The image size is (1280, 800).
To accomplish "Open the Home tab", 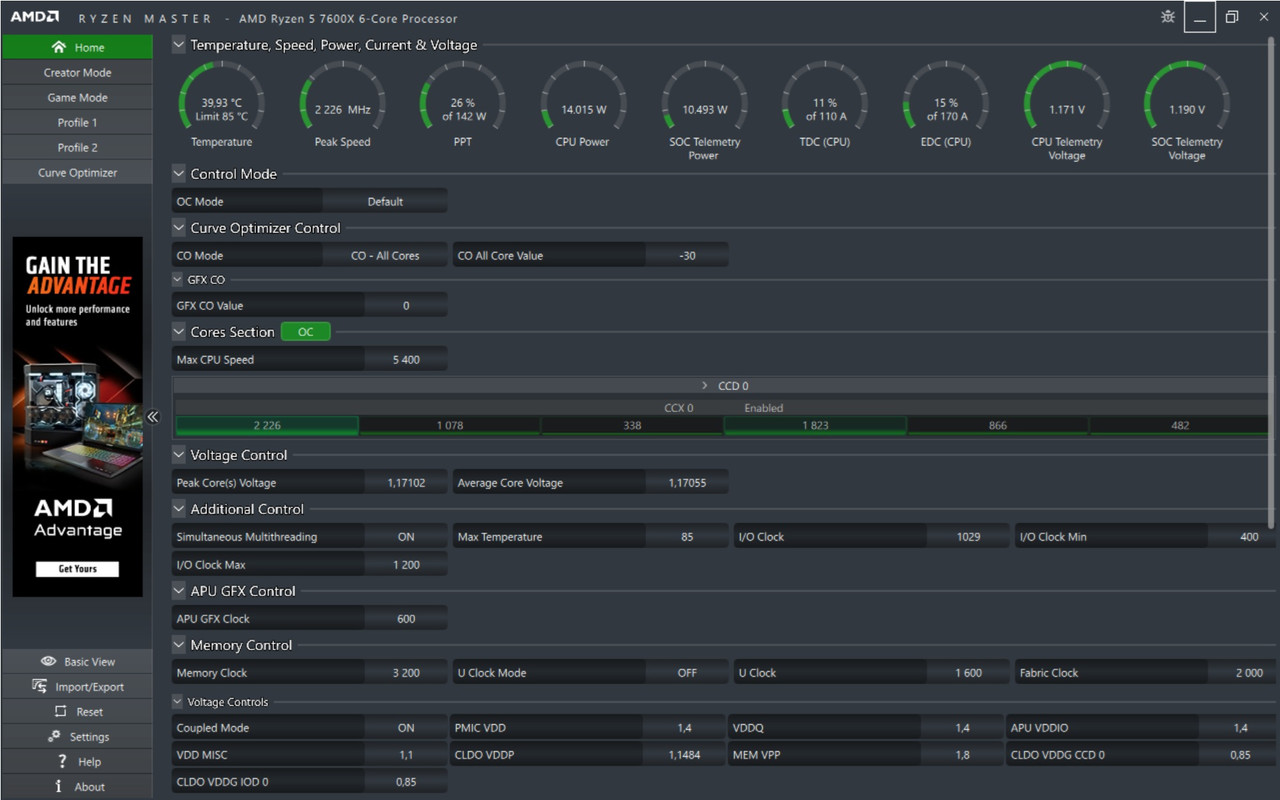I will point(77,47).
